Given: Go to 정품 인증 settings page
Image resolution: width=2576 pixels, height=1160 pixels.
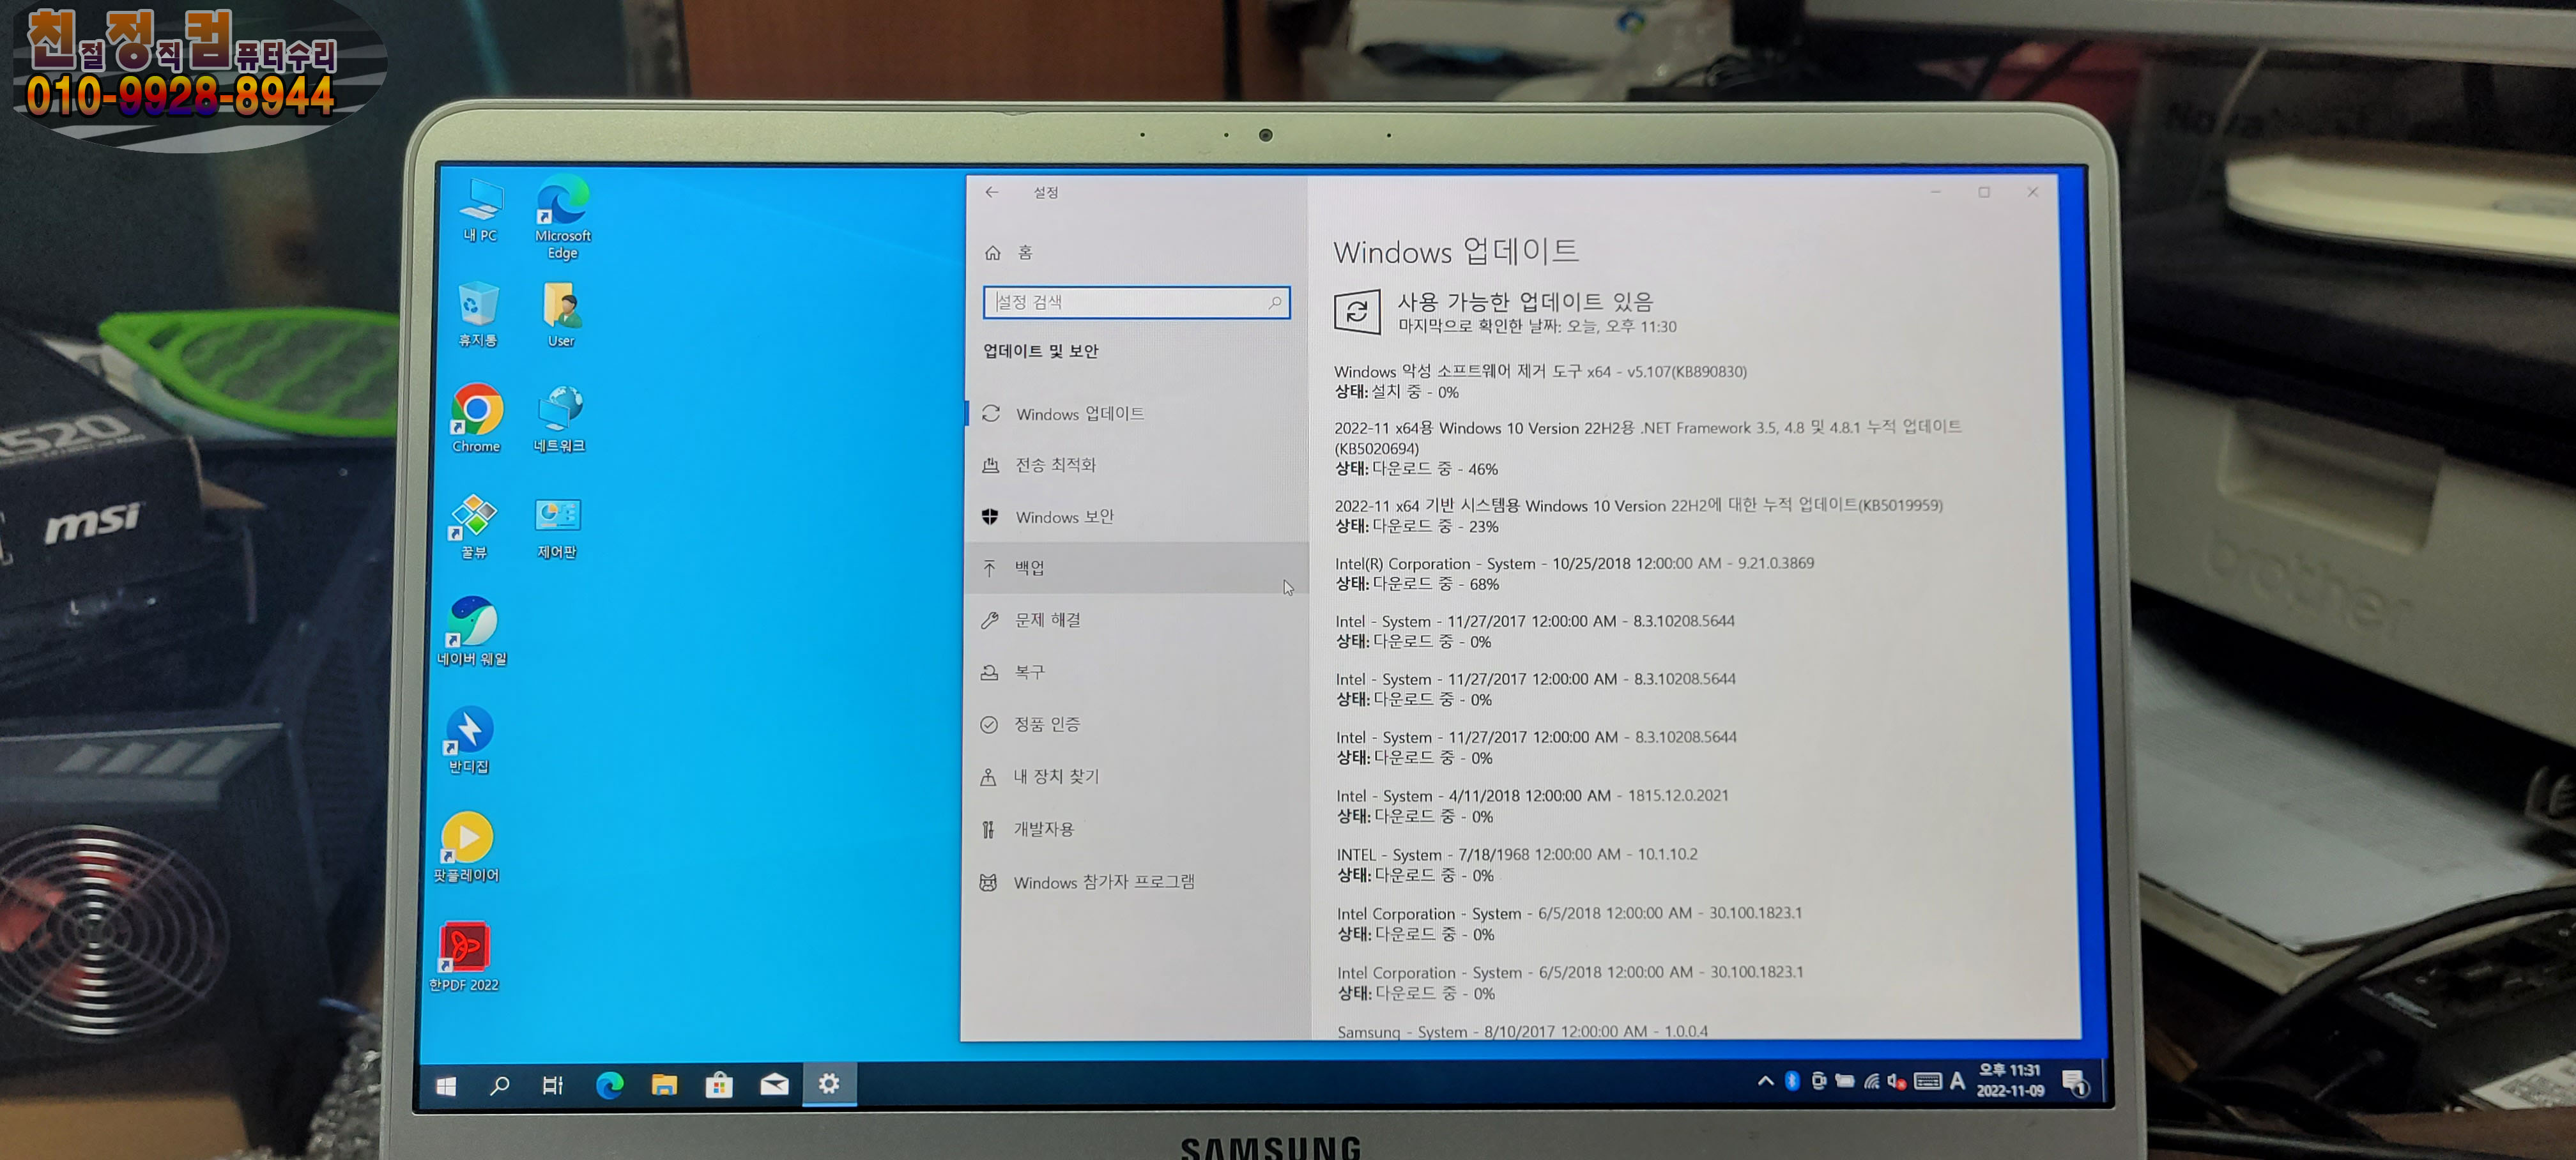Looking at the screenshot, I should point(1046,724).
